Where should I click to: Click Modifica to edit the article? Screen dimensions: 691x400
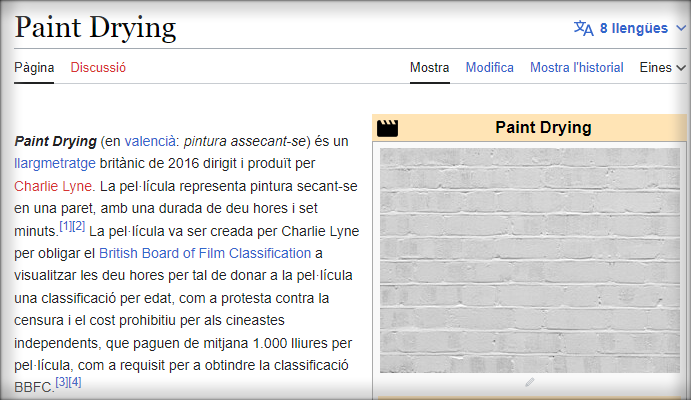(x=489, y=68)
